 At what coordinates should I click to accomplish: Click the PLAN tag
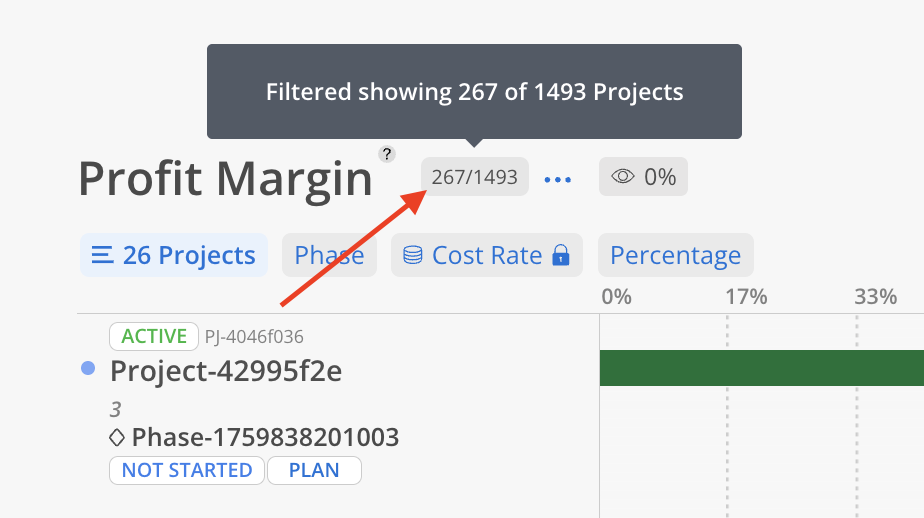[x=314, y=470]
